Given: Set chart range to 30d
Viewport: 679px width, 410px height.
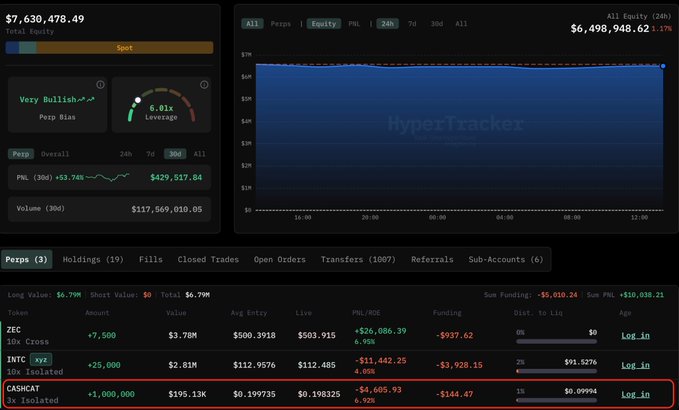Looking at the screenshot, I should click(x=436, y=24).
